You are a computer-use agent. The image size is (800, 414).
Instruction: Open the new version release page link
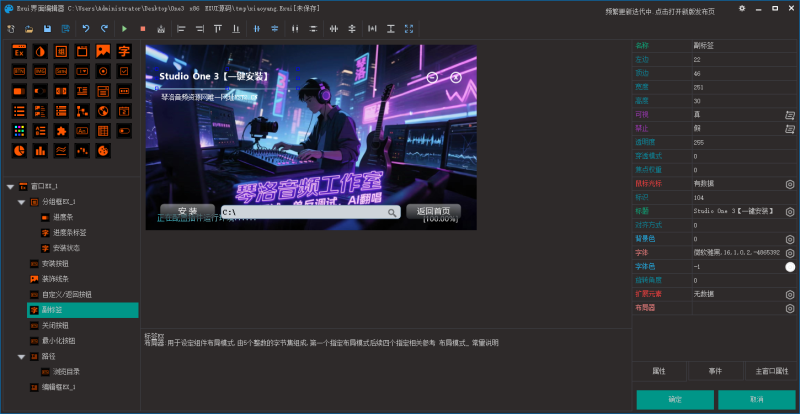click(x=660, y=12)
